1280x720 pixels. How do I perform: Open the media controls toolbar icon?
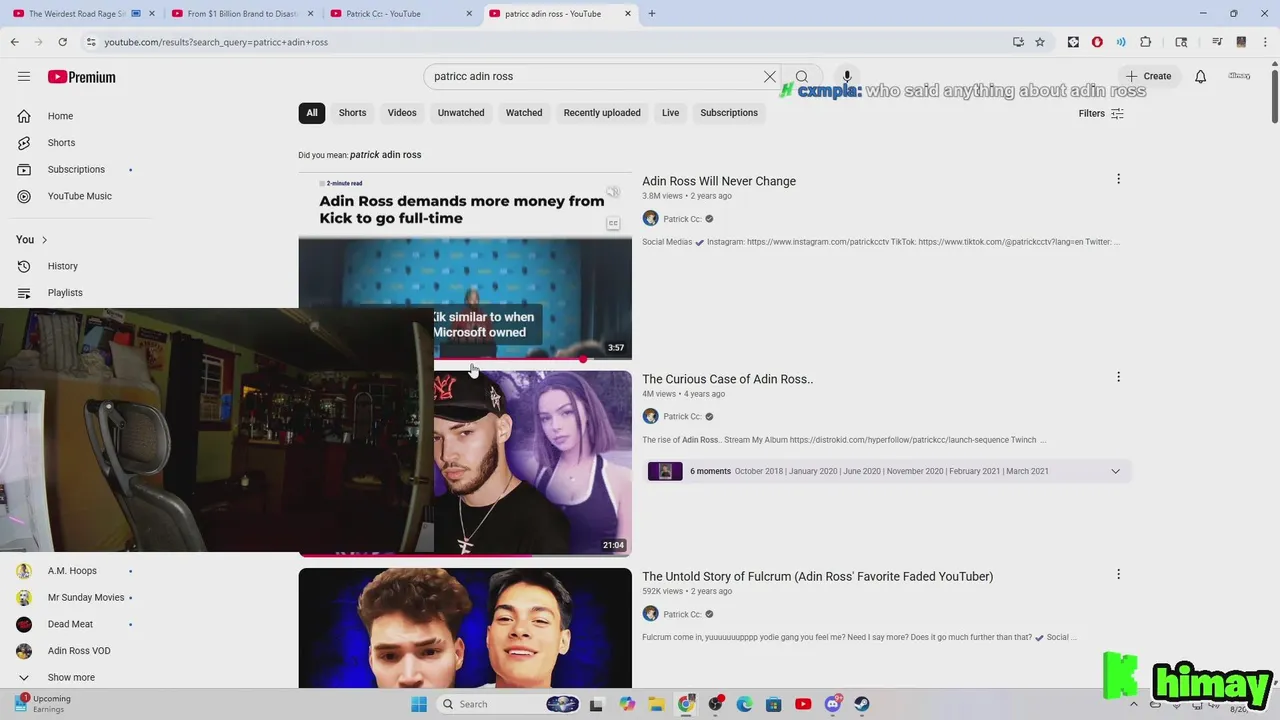coord(1217,42)
